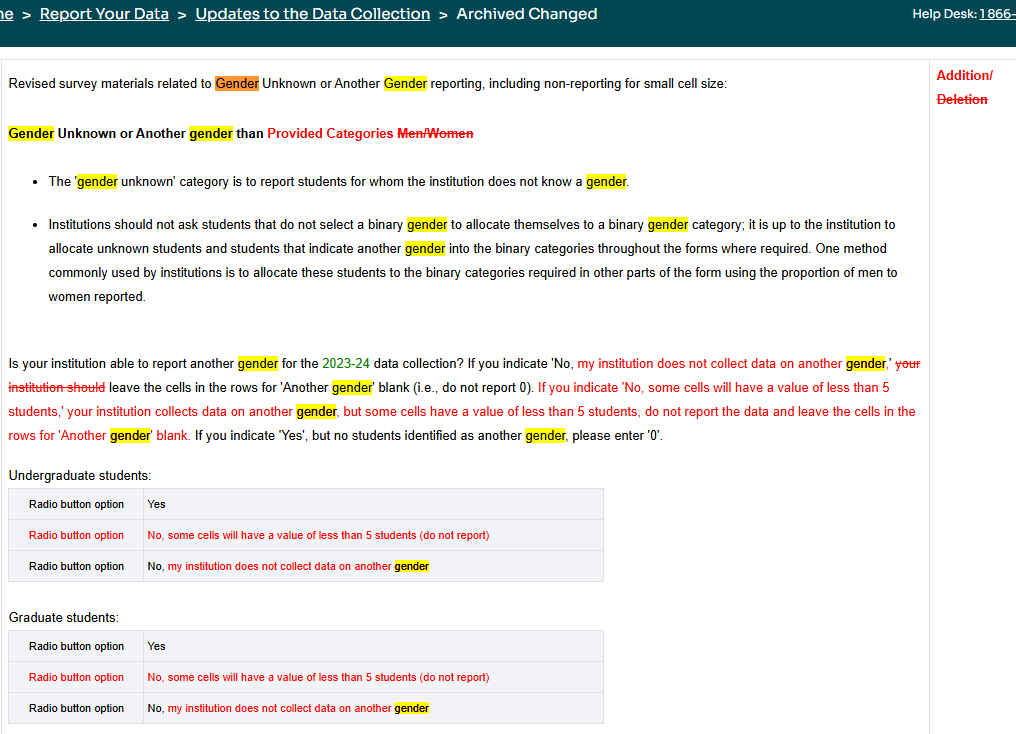Image resolution: width=1016 pixels, height=734 pixels.
Task: Open the Report Your Data breadcrumb link
Action: [x=104, y=14]
